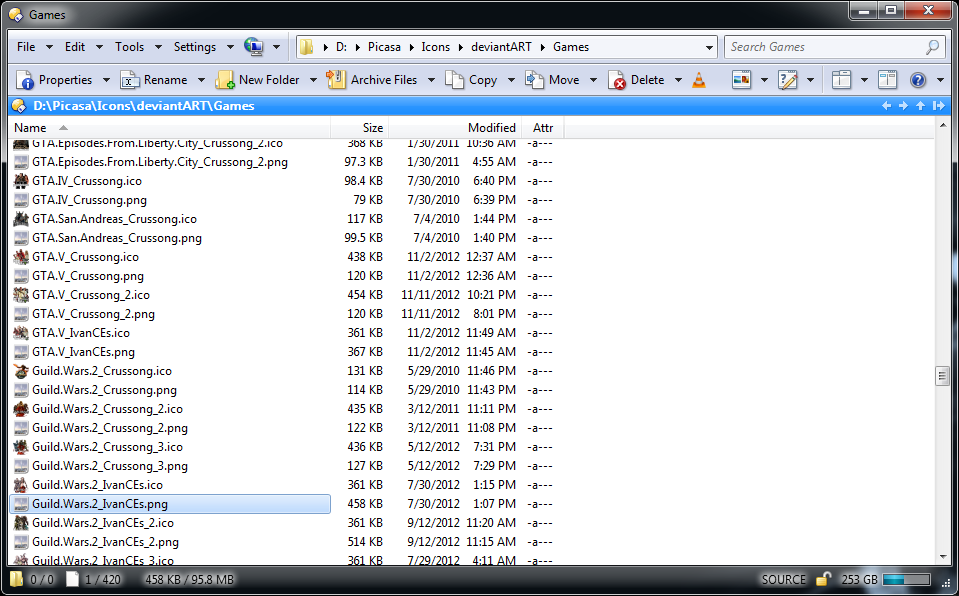Click the single-pane lister layout icon
The width and height of the screenshot is (959, 596).
(842, 80)
